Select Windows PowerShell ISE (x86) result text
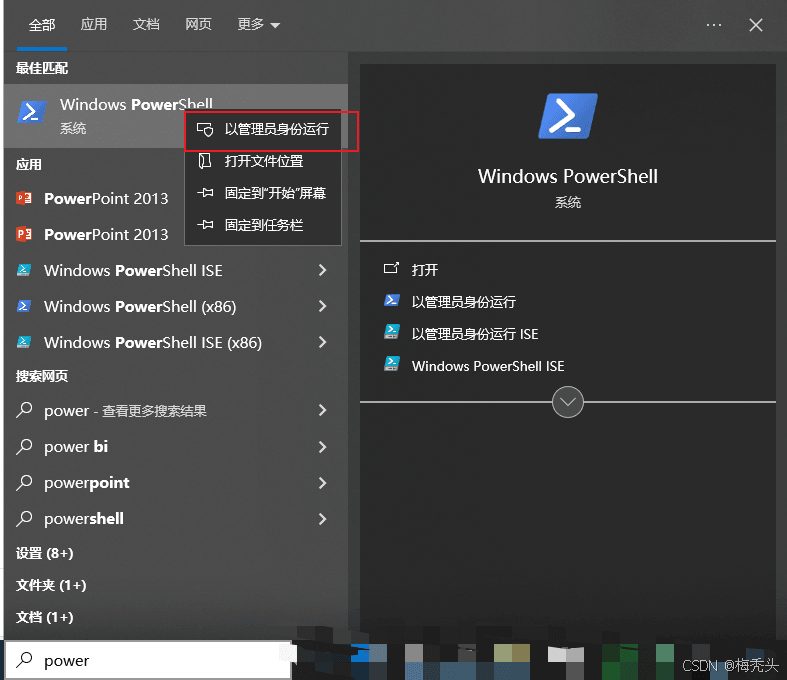This screenshot has height=680, width=787. click(x=153, y=343)
